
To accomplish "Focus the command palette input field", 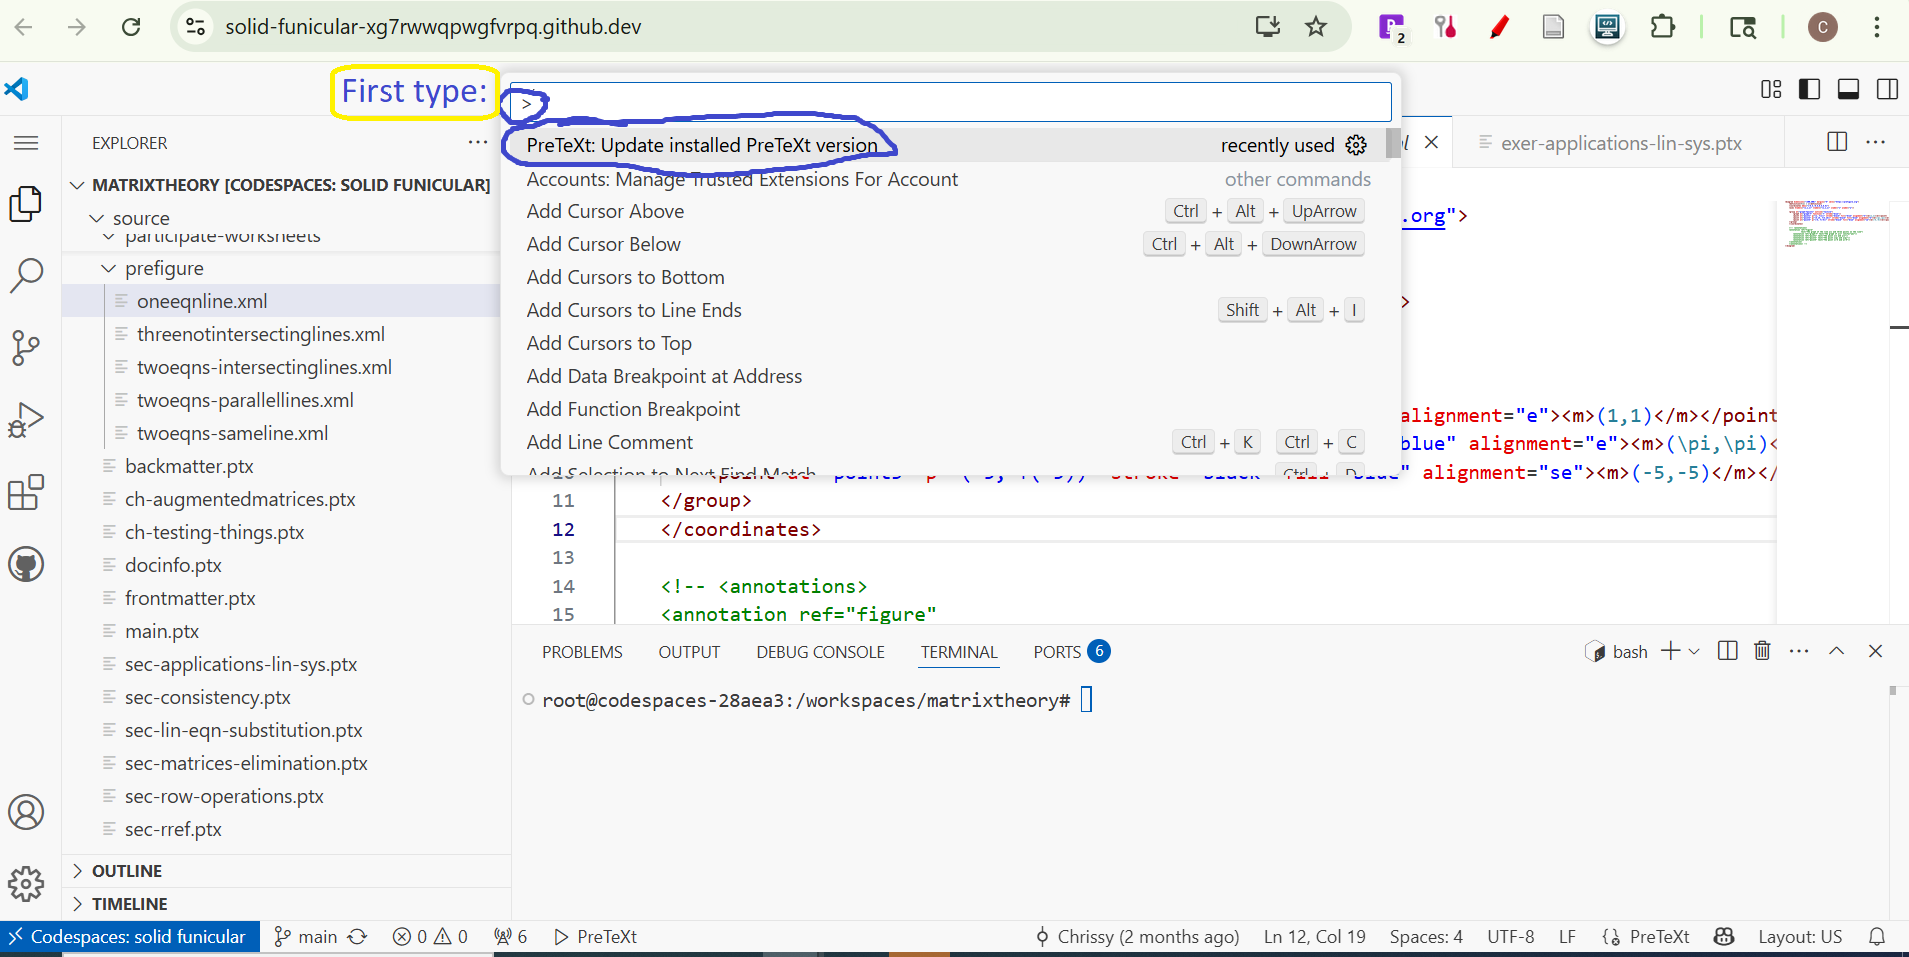I will [x=951, y=103].
